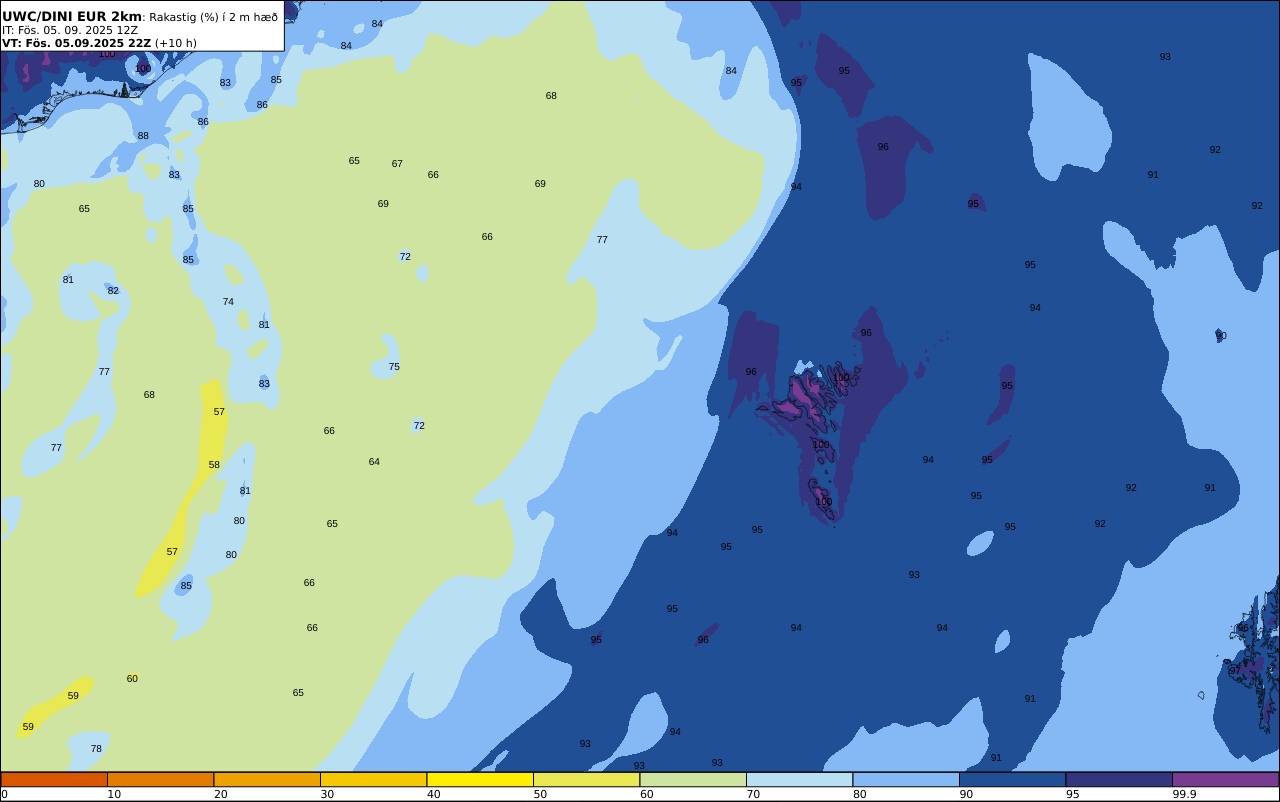Click the 30–40 golden legend swatch
1280x802 pixels.
(373, 779)
